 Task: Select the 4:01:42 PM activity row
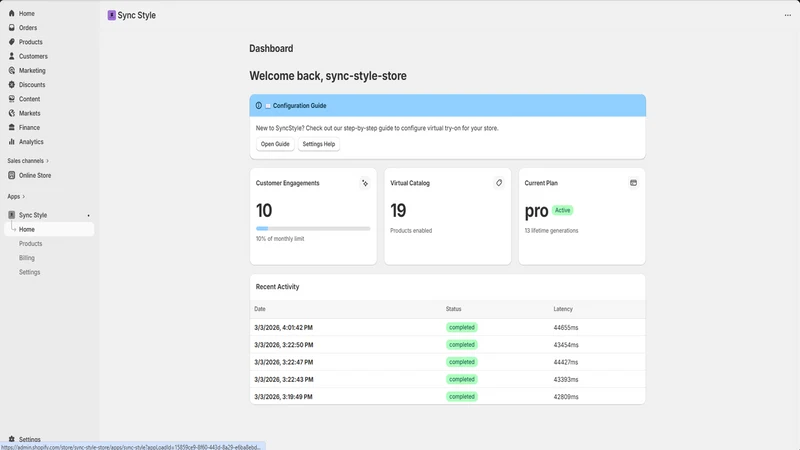447,328
